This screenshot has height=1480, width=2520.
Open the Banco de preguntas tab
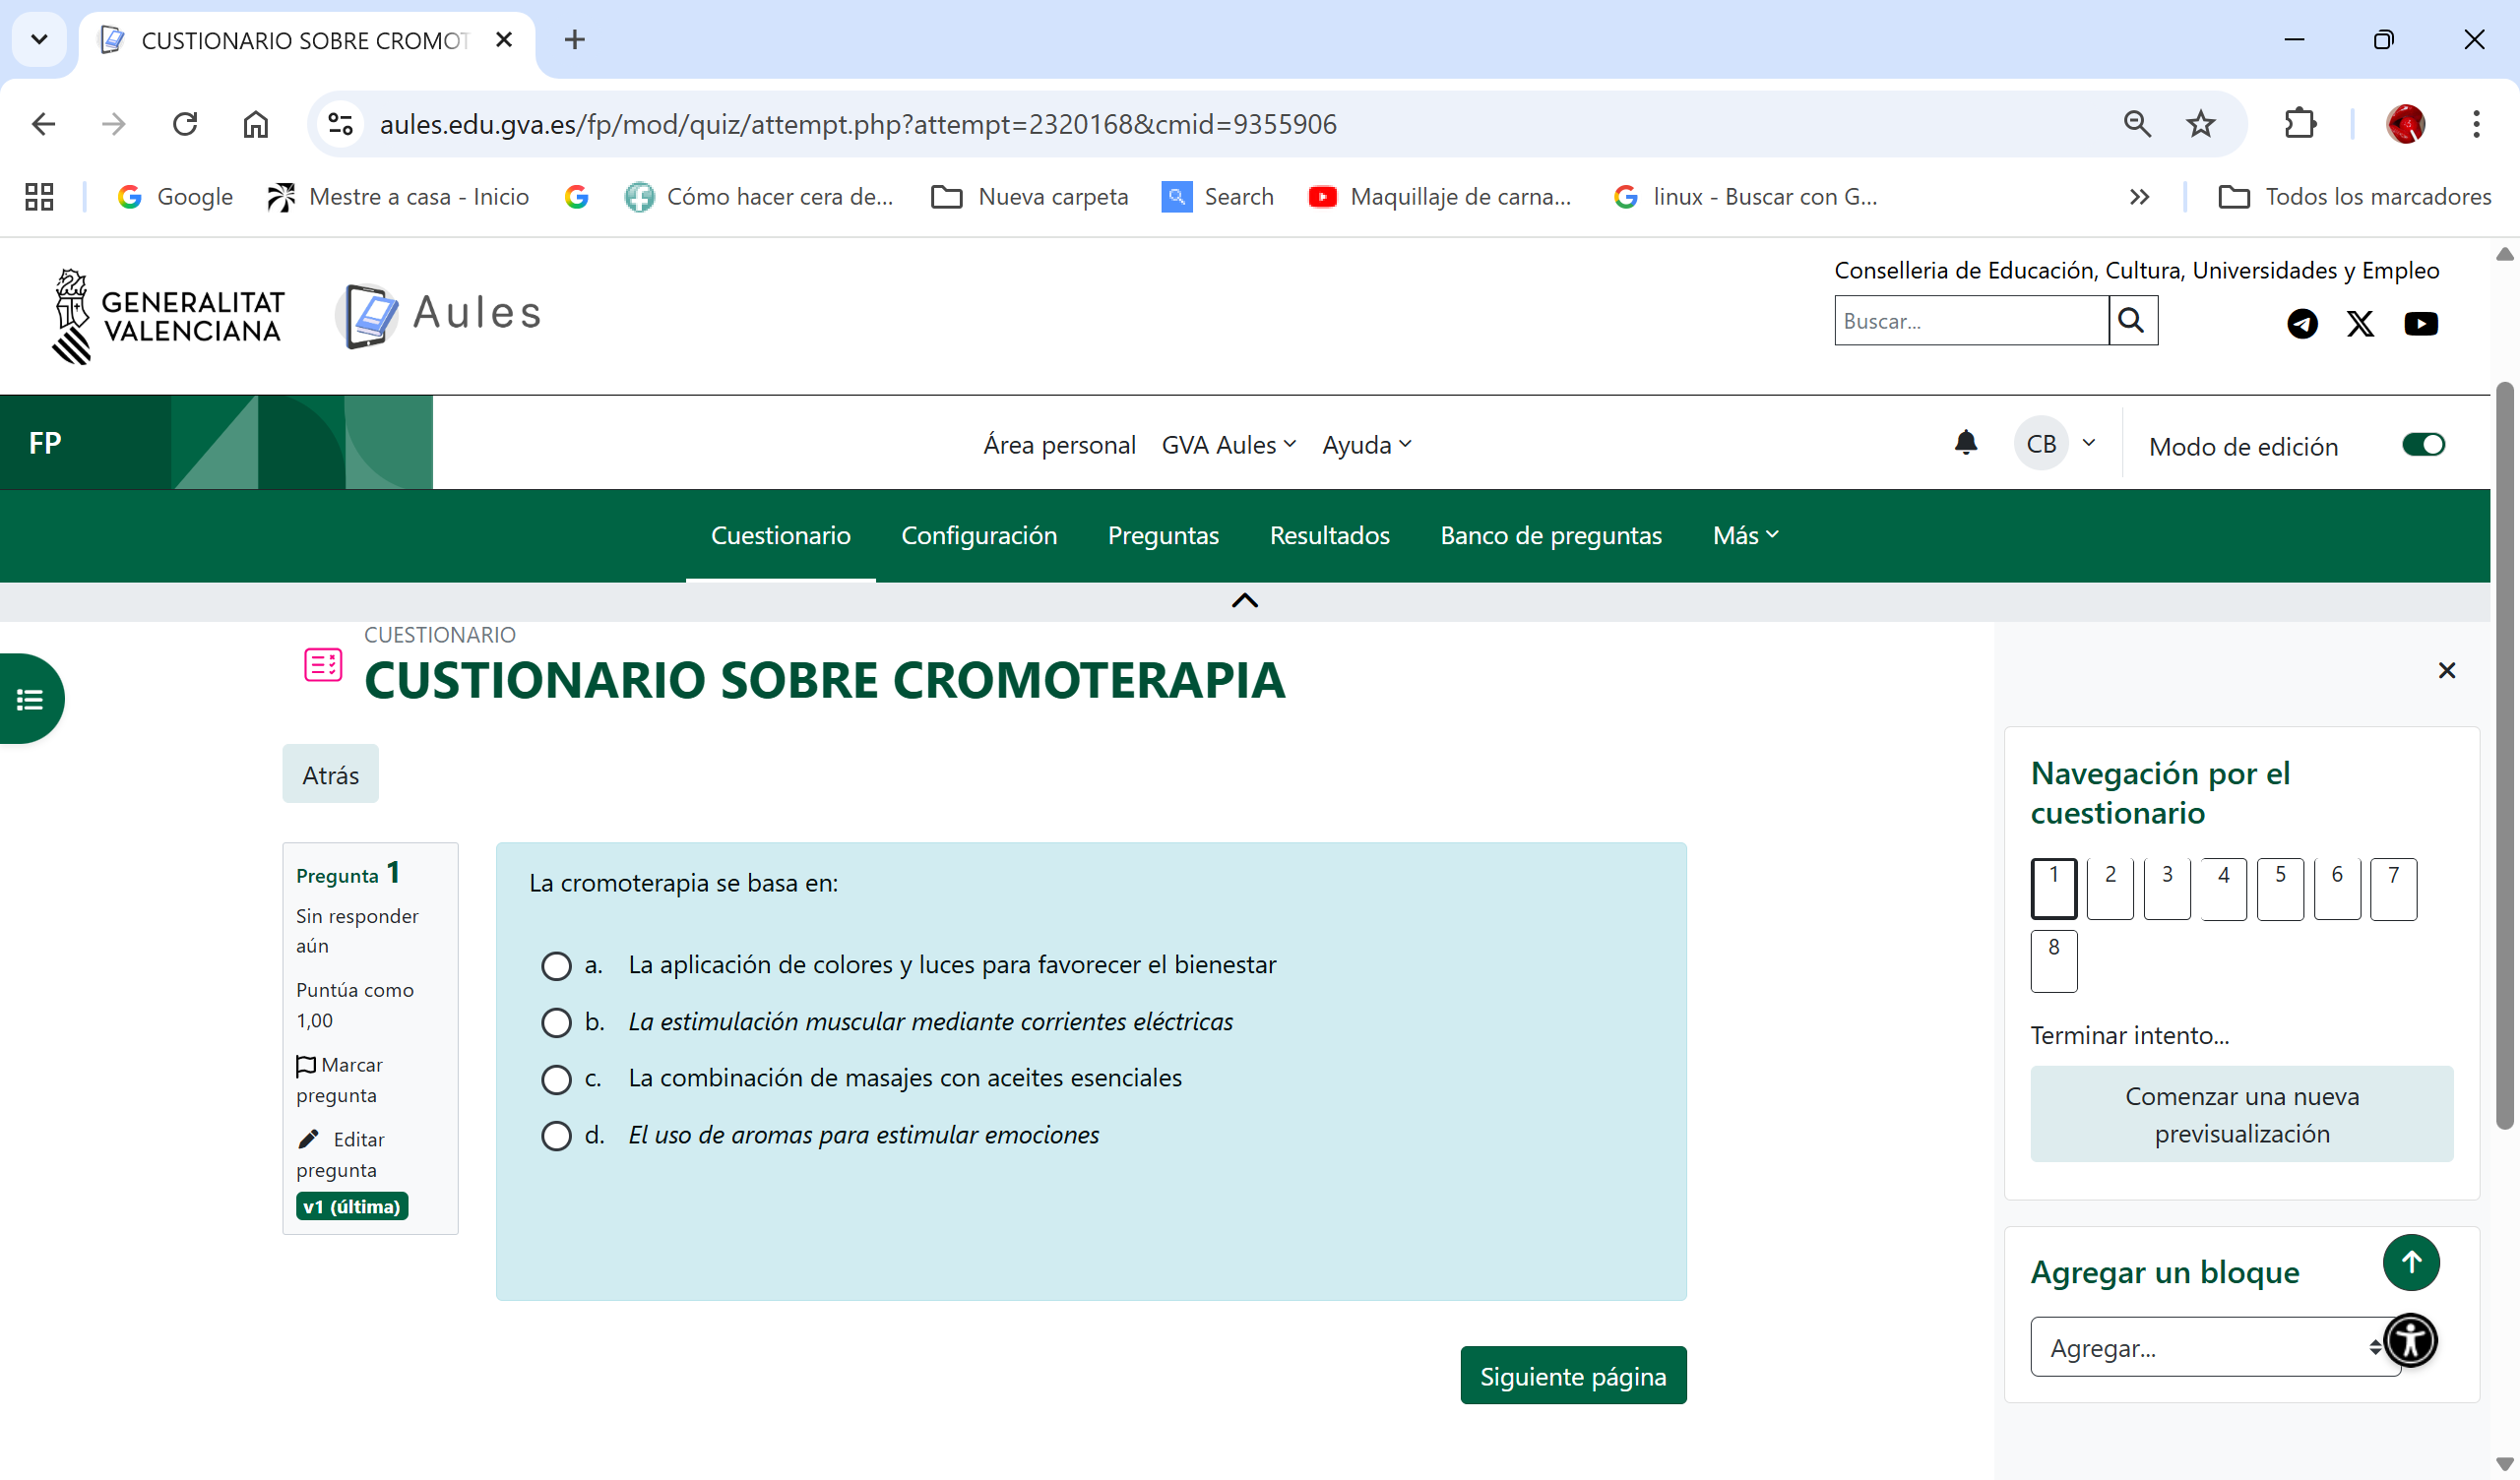(x=1550, y=535)
